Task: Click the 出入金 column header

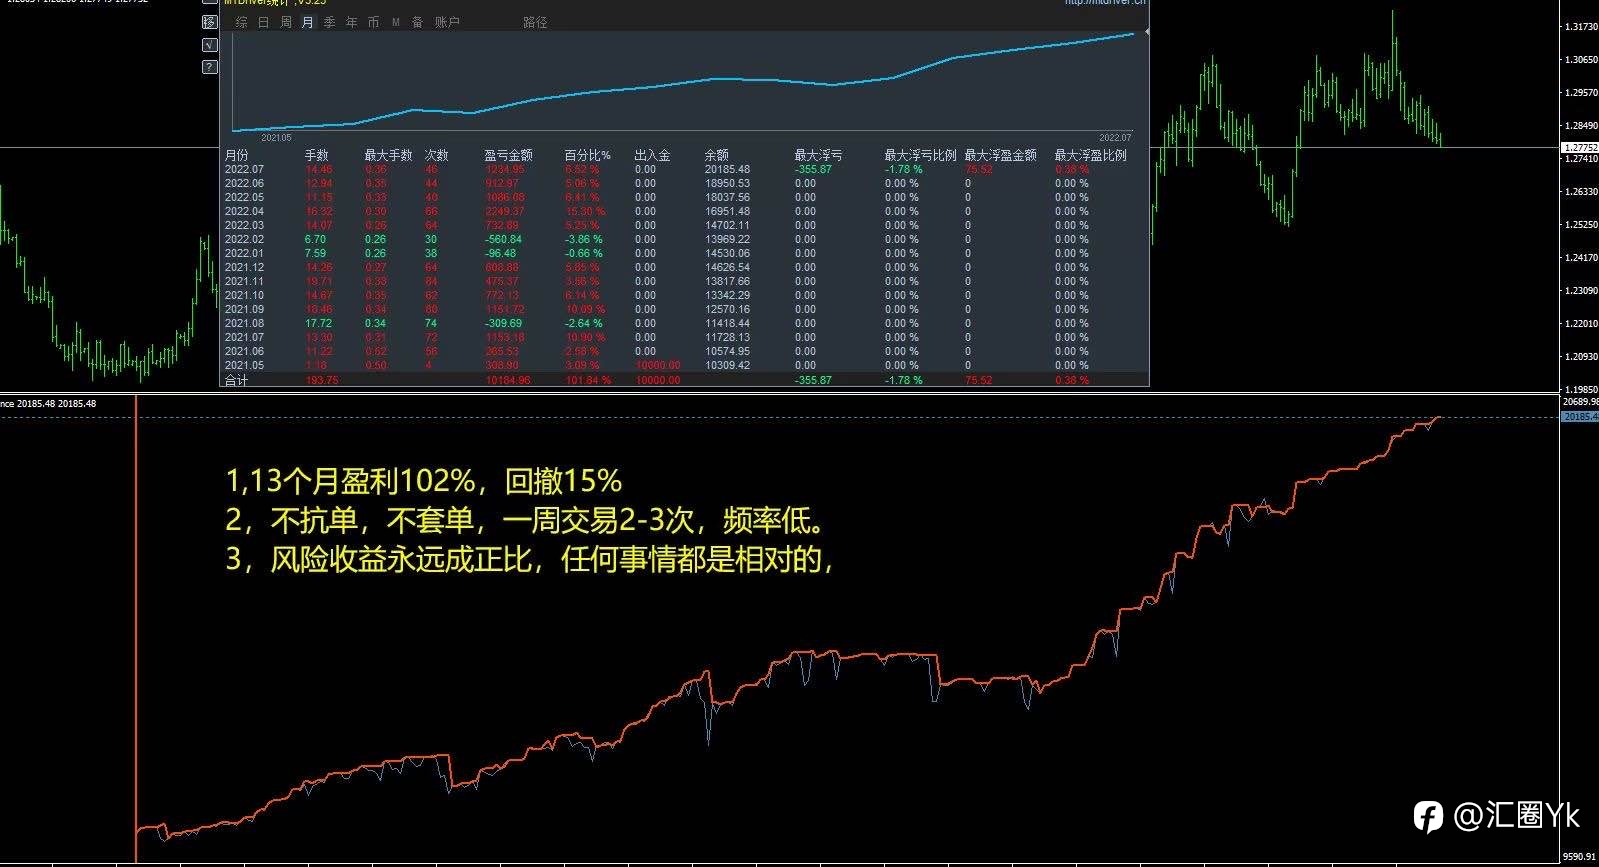Action: [x=652, y=155]
